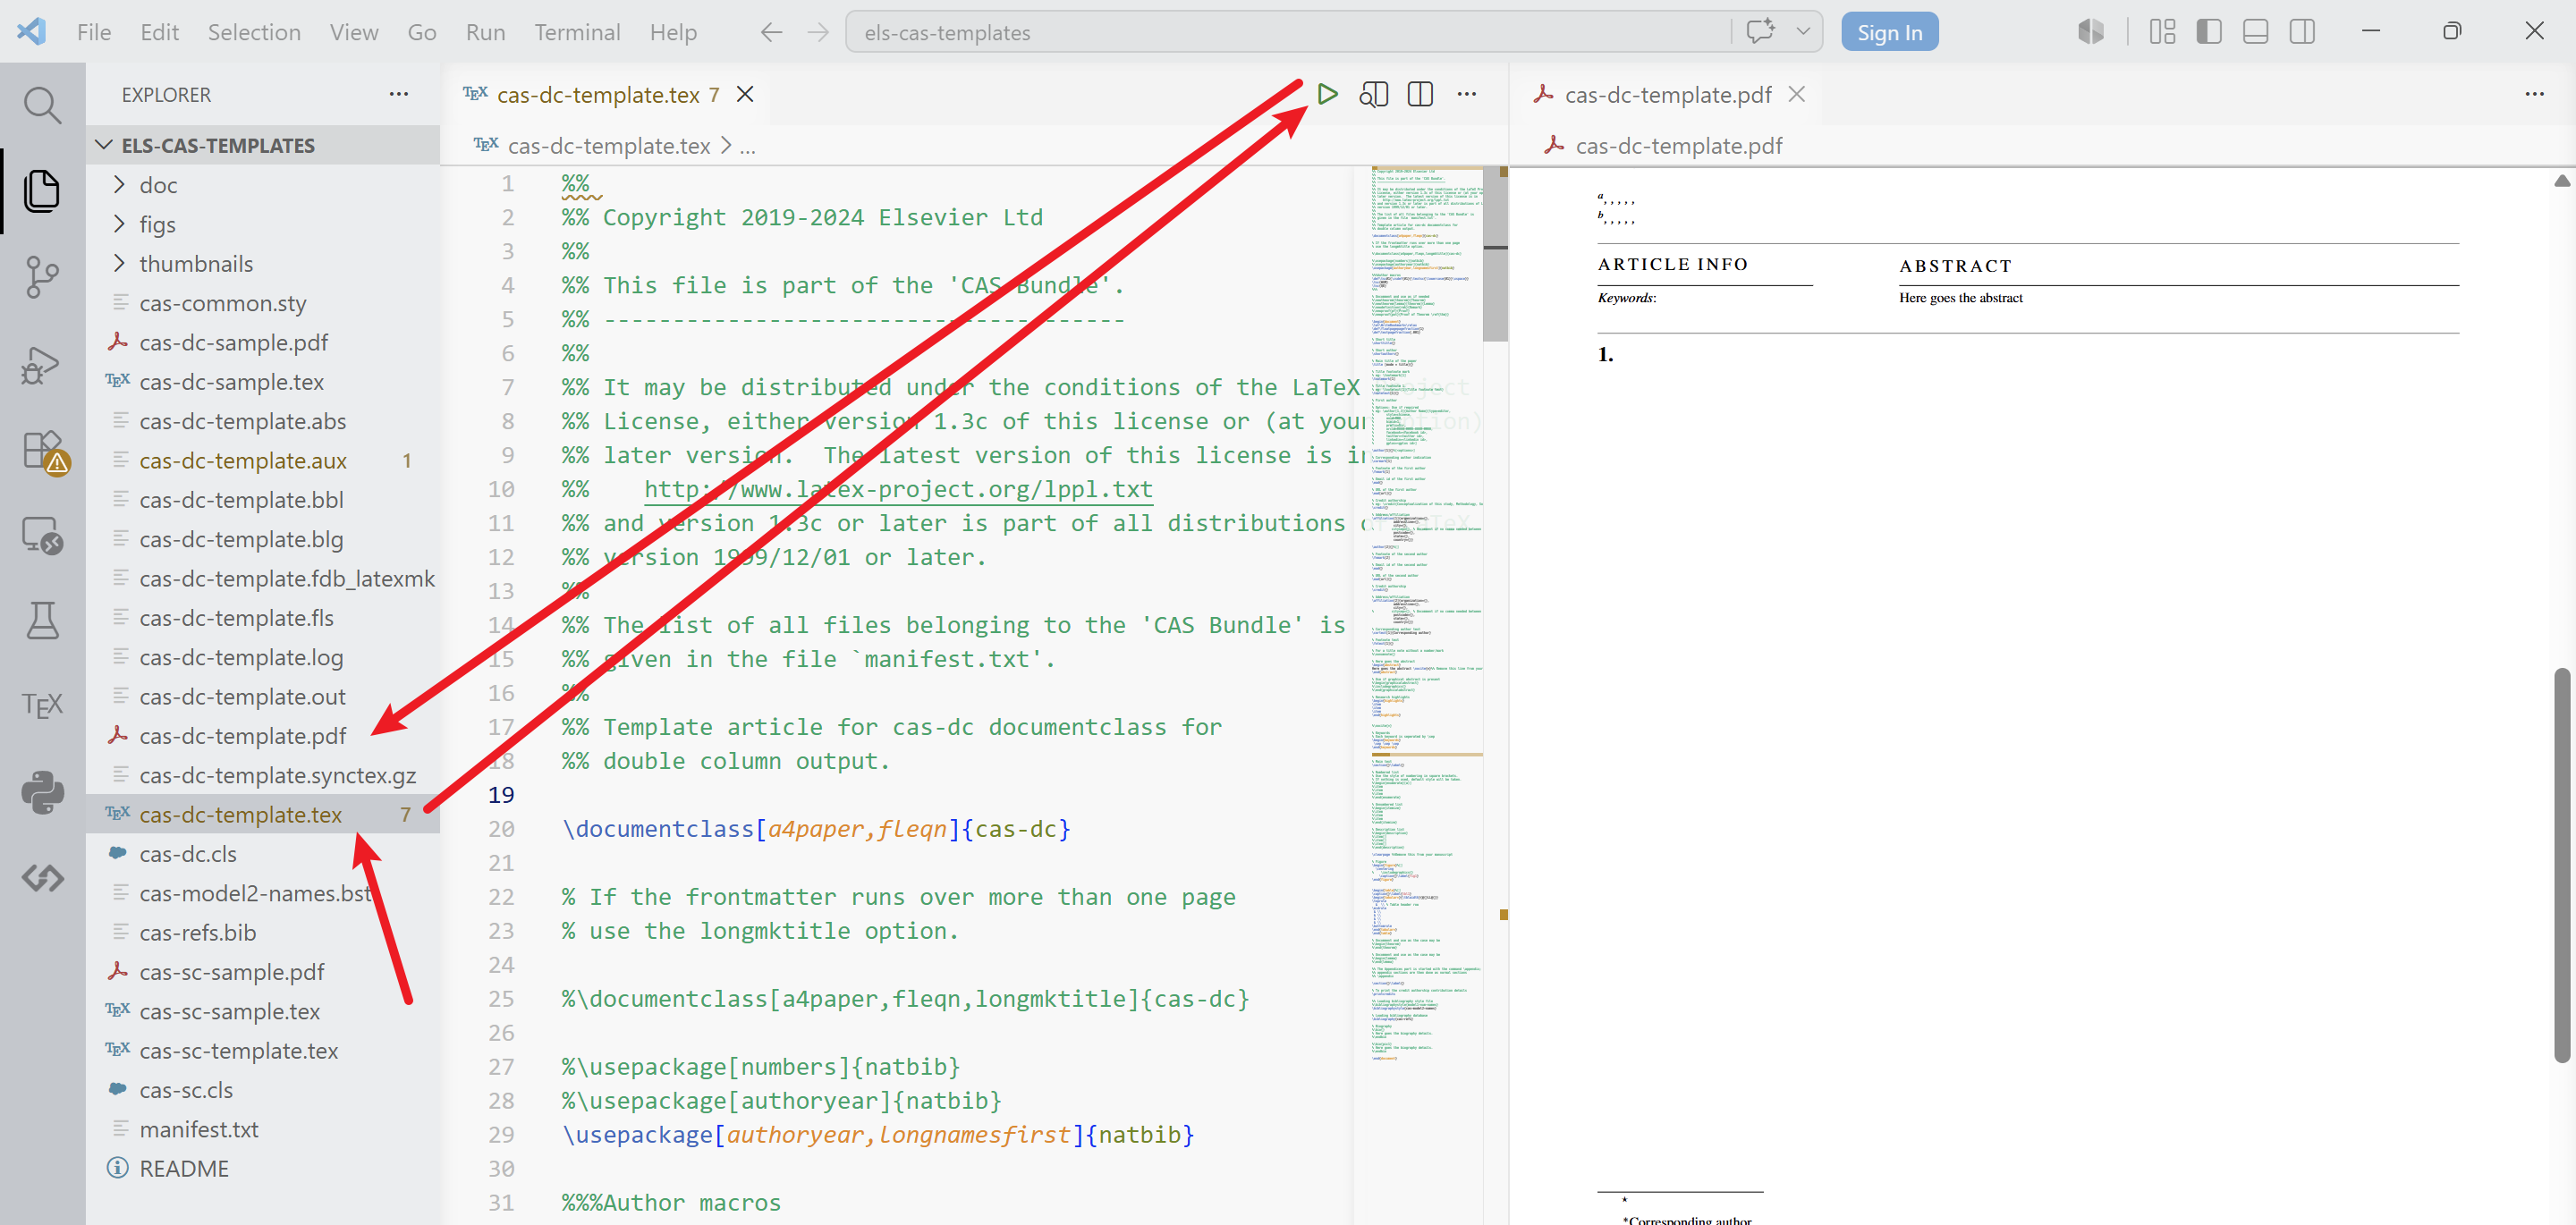The height and width of the screenshot is (1225, 2576).
Task: Open cas-dc-template.pdf in the explorer
Action: click(263, 736)
